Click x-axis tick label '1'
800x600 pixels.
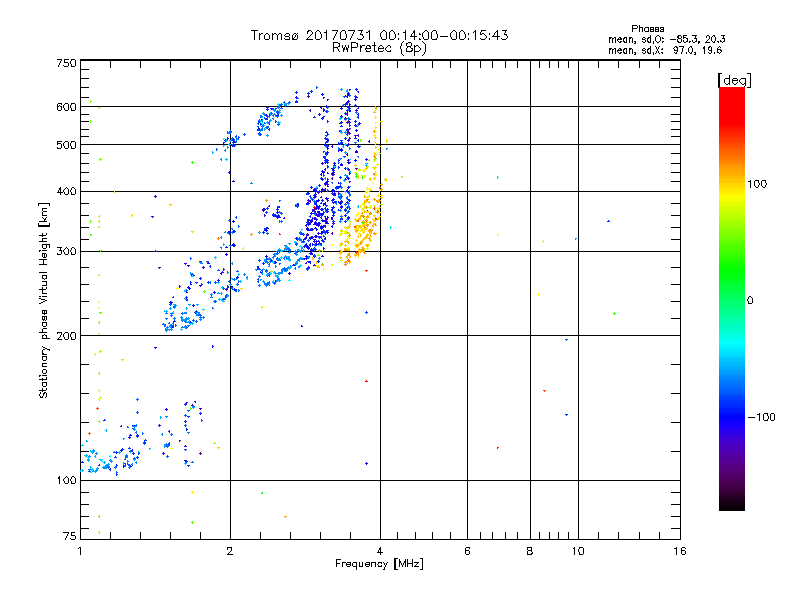click(80, 551)
